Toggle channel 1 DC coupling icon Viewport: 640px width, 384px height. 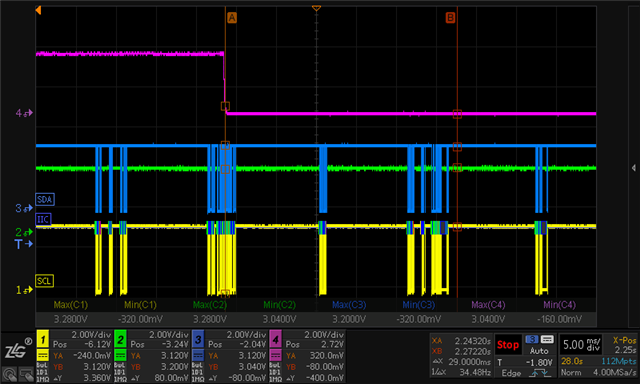coord(42,355)
